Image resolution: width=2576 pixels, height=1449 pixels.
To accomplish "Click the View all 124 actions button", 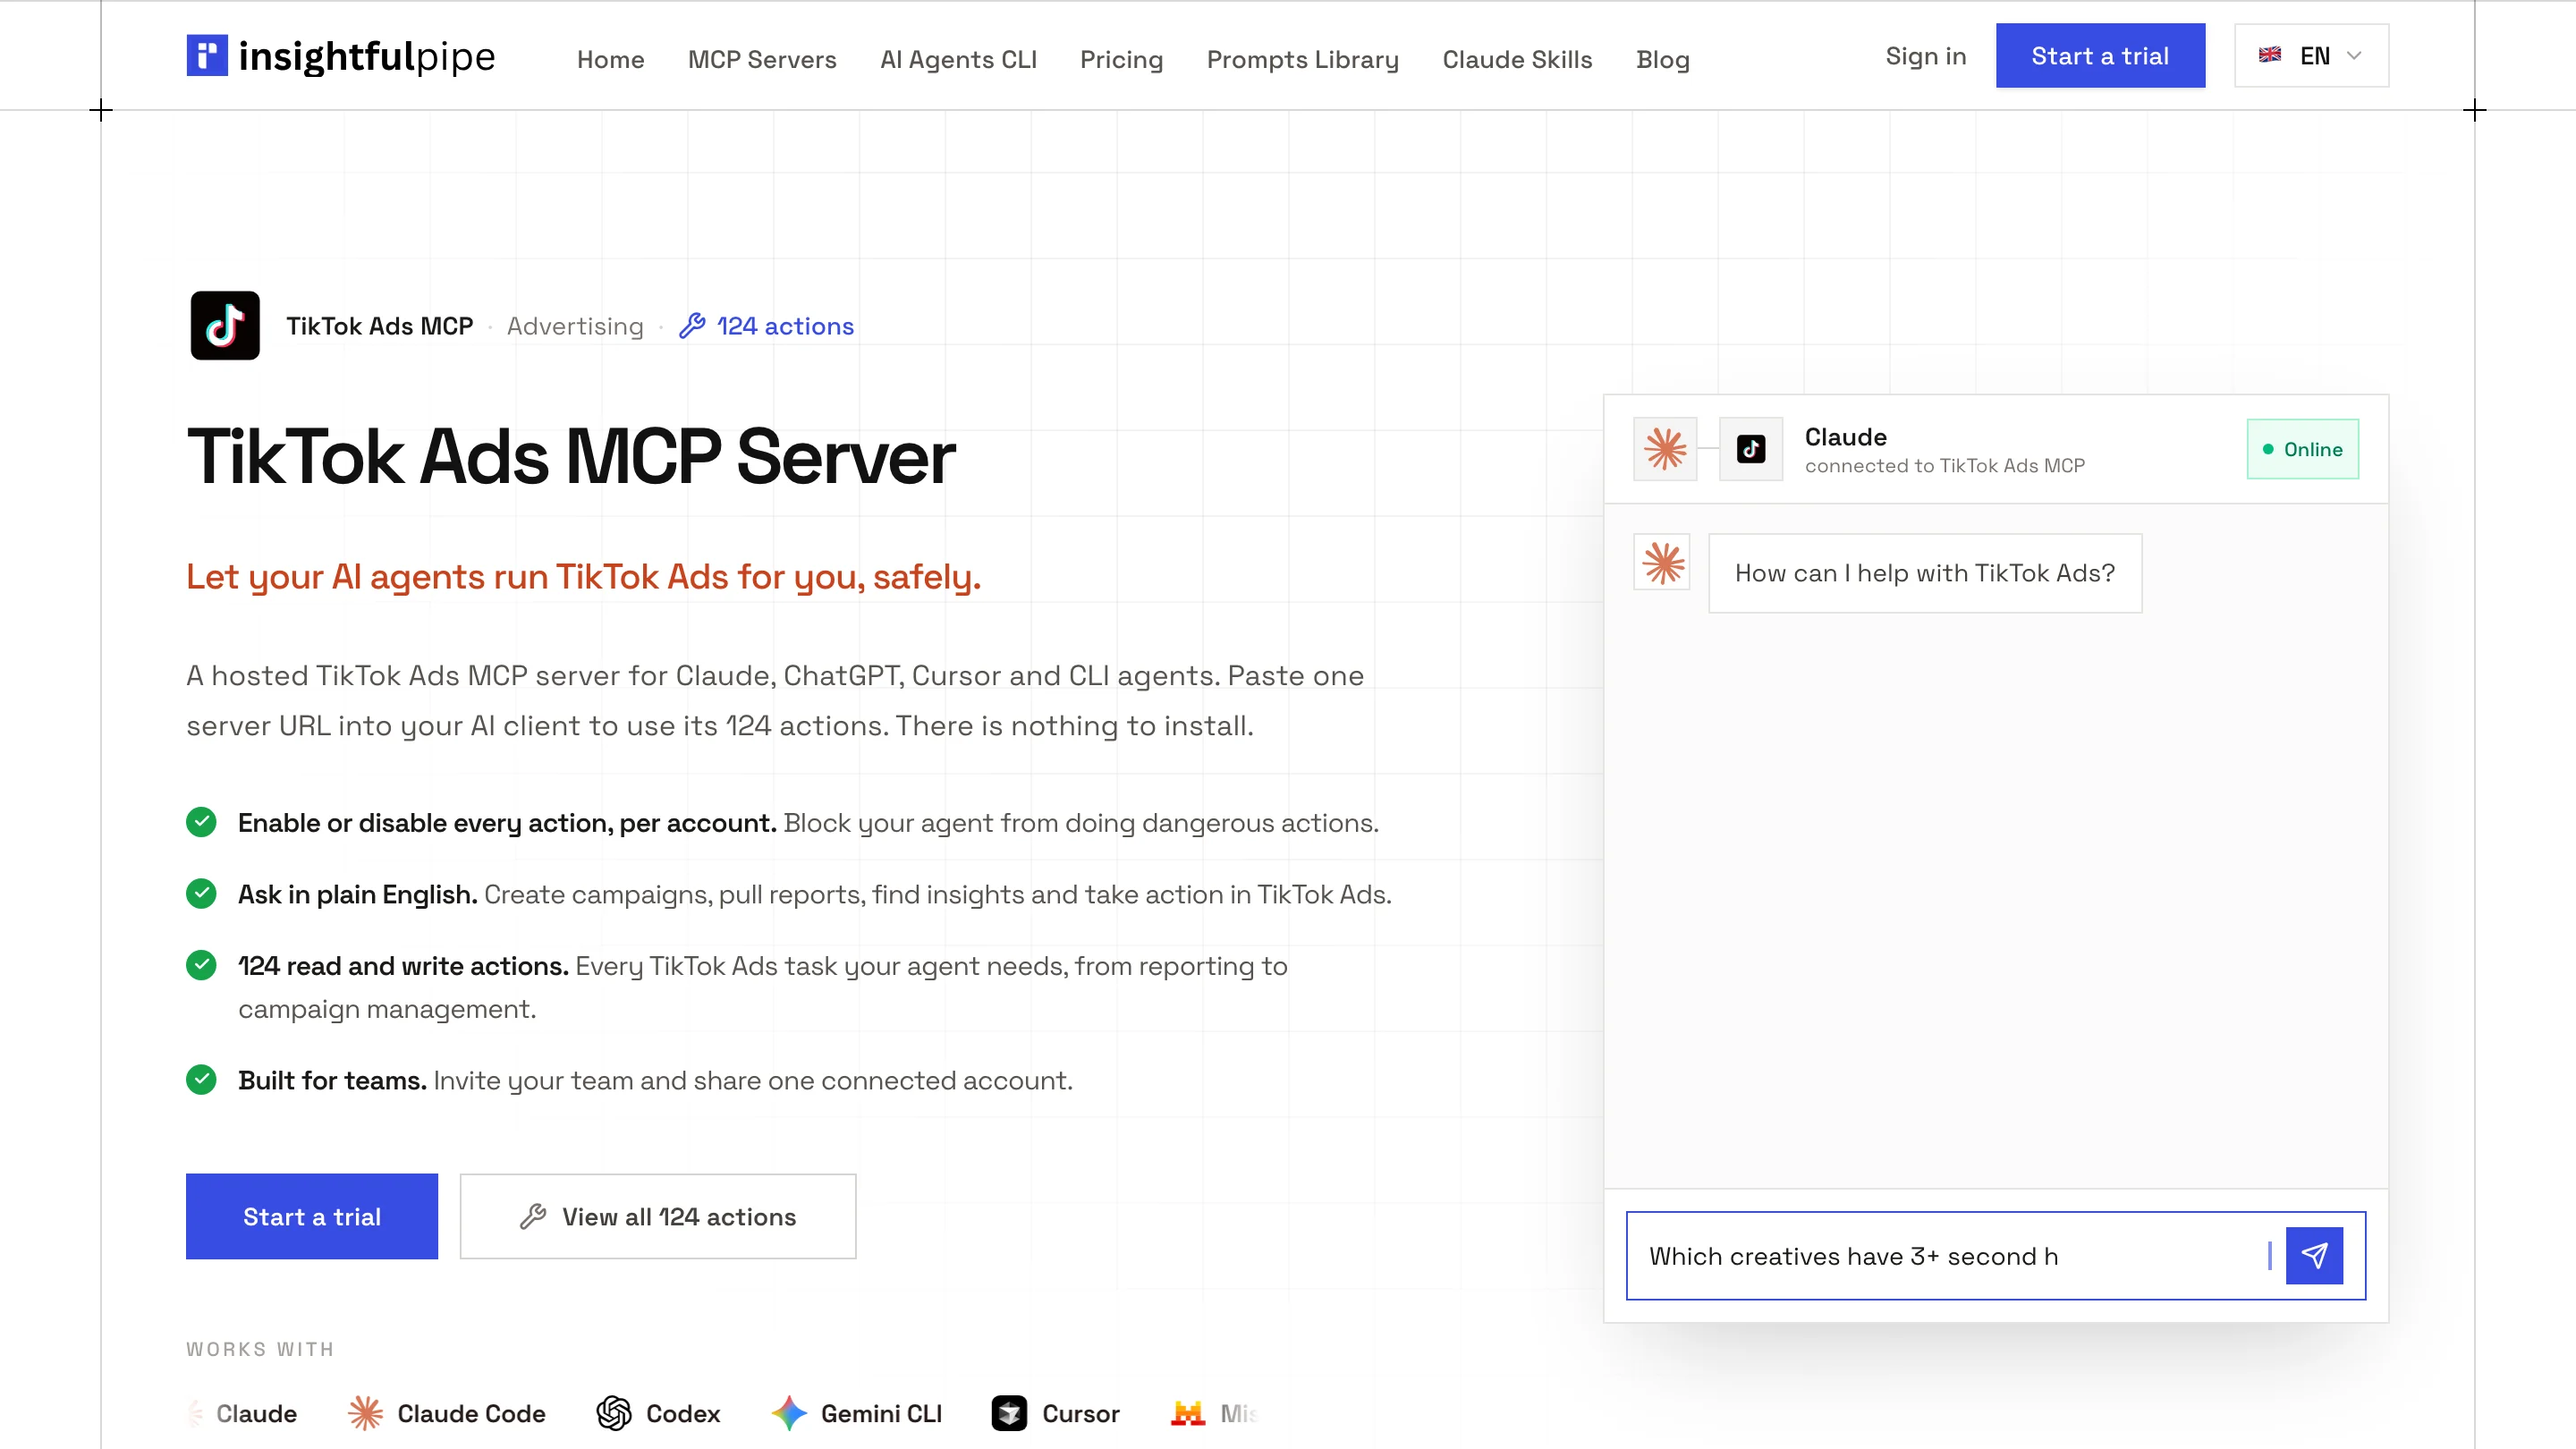I will [658, 1216].
